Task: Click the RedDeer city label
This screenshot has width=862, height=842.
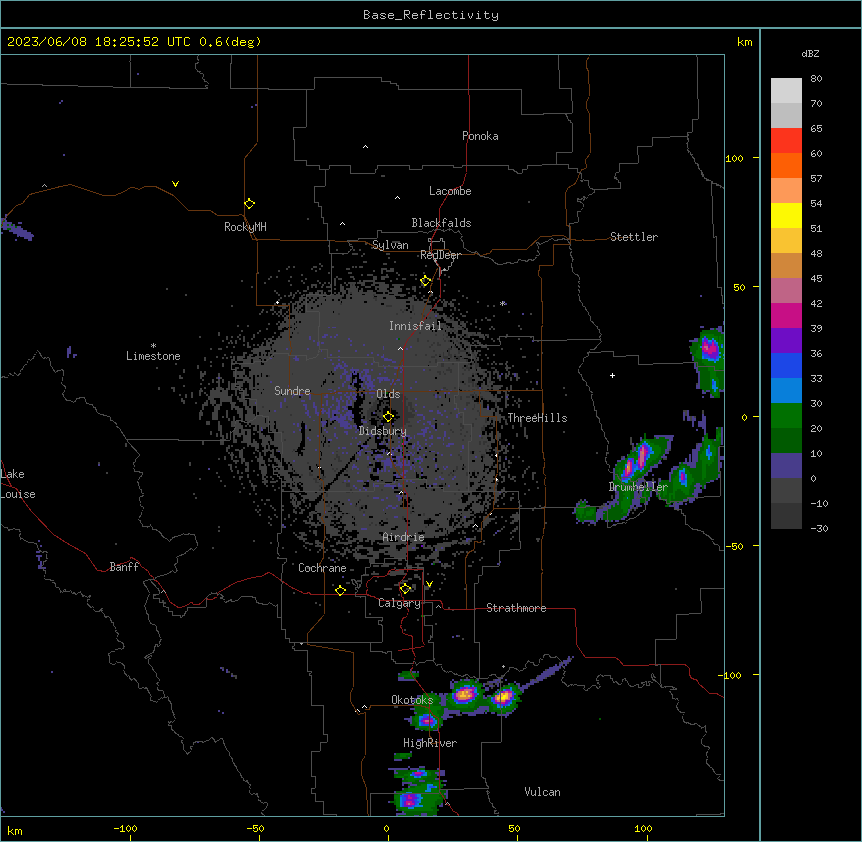Action: pyautogui.click(x=440, y=255)
